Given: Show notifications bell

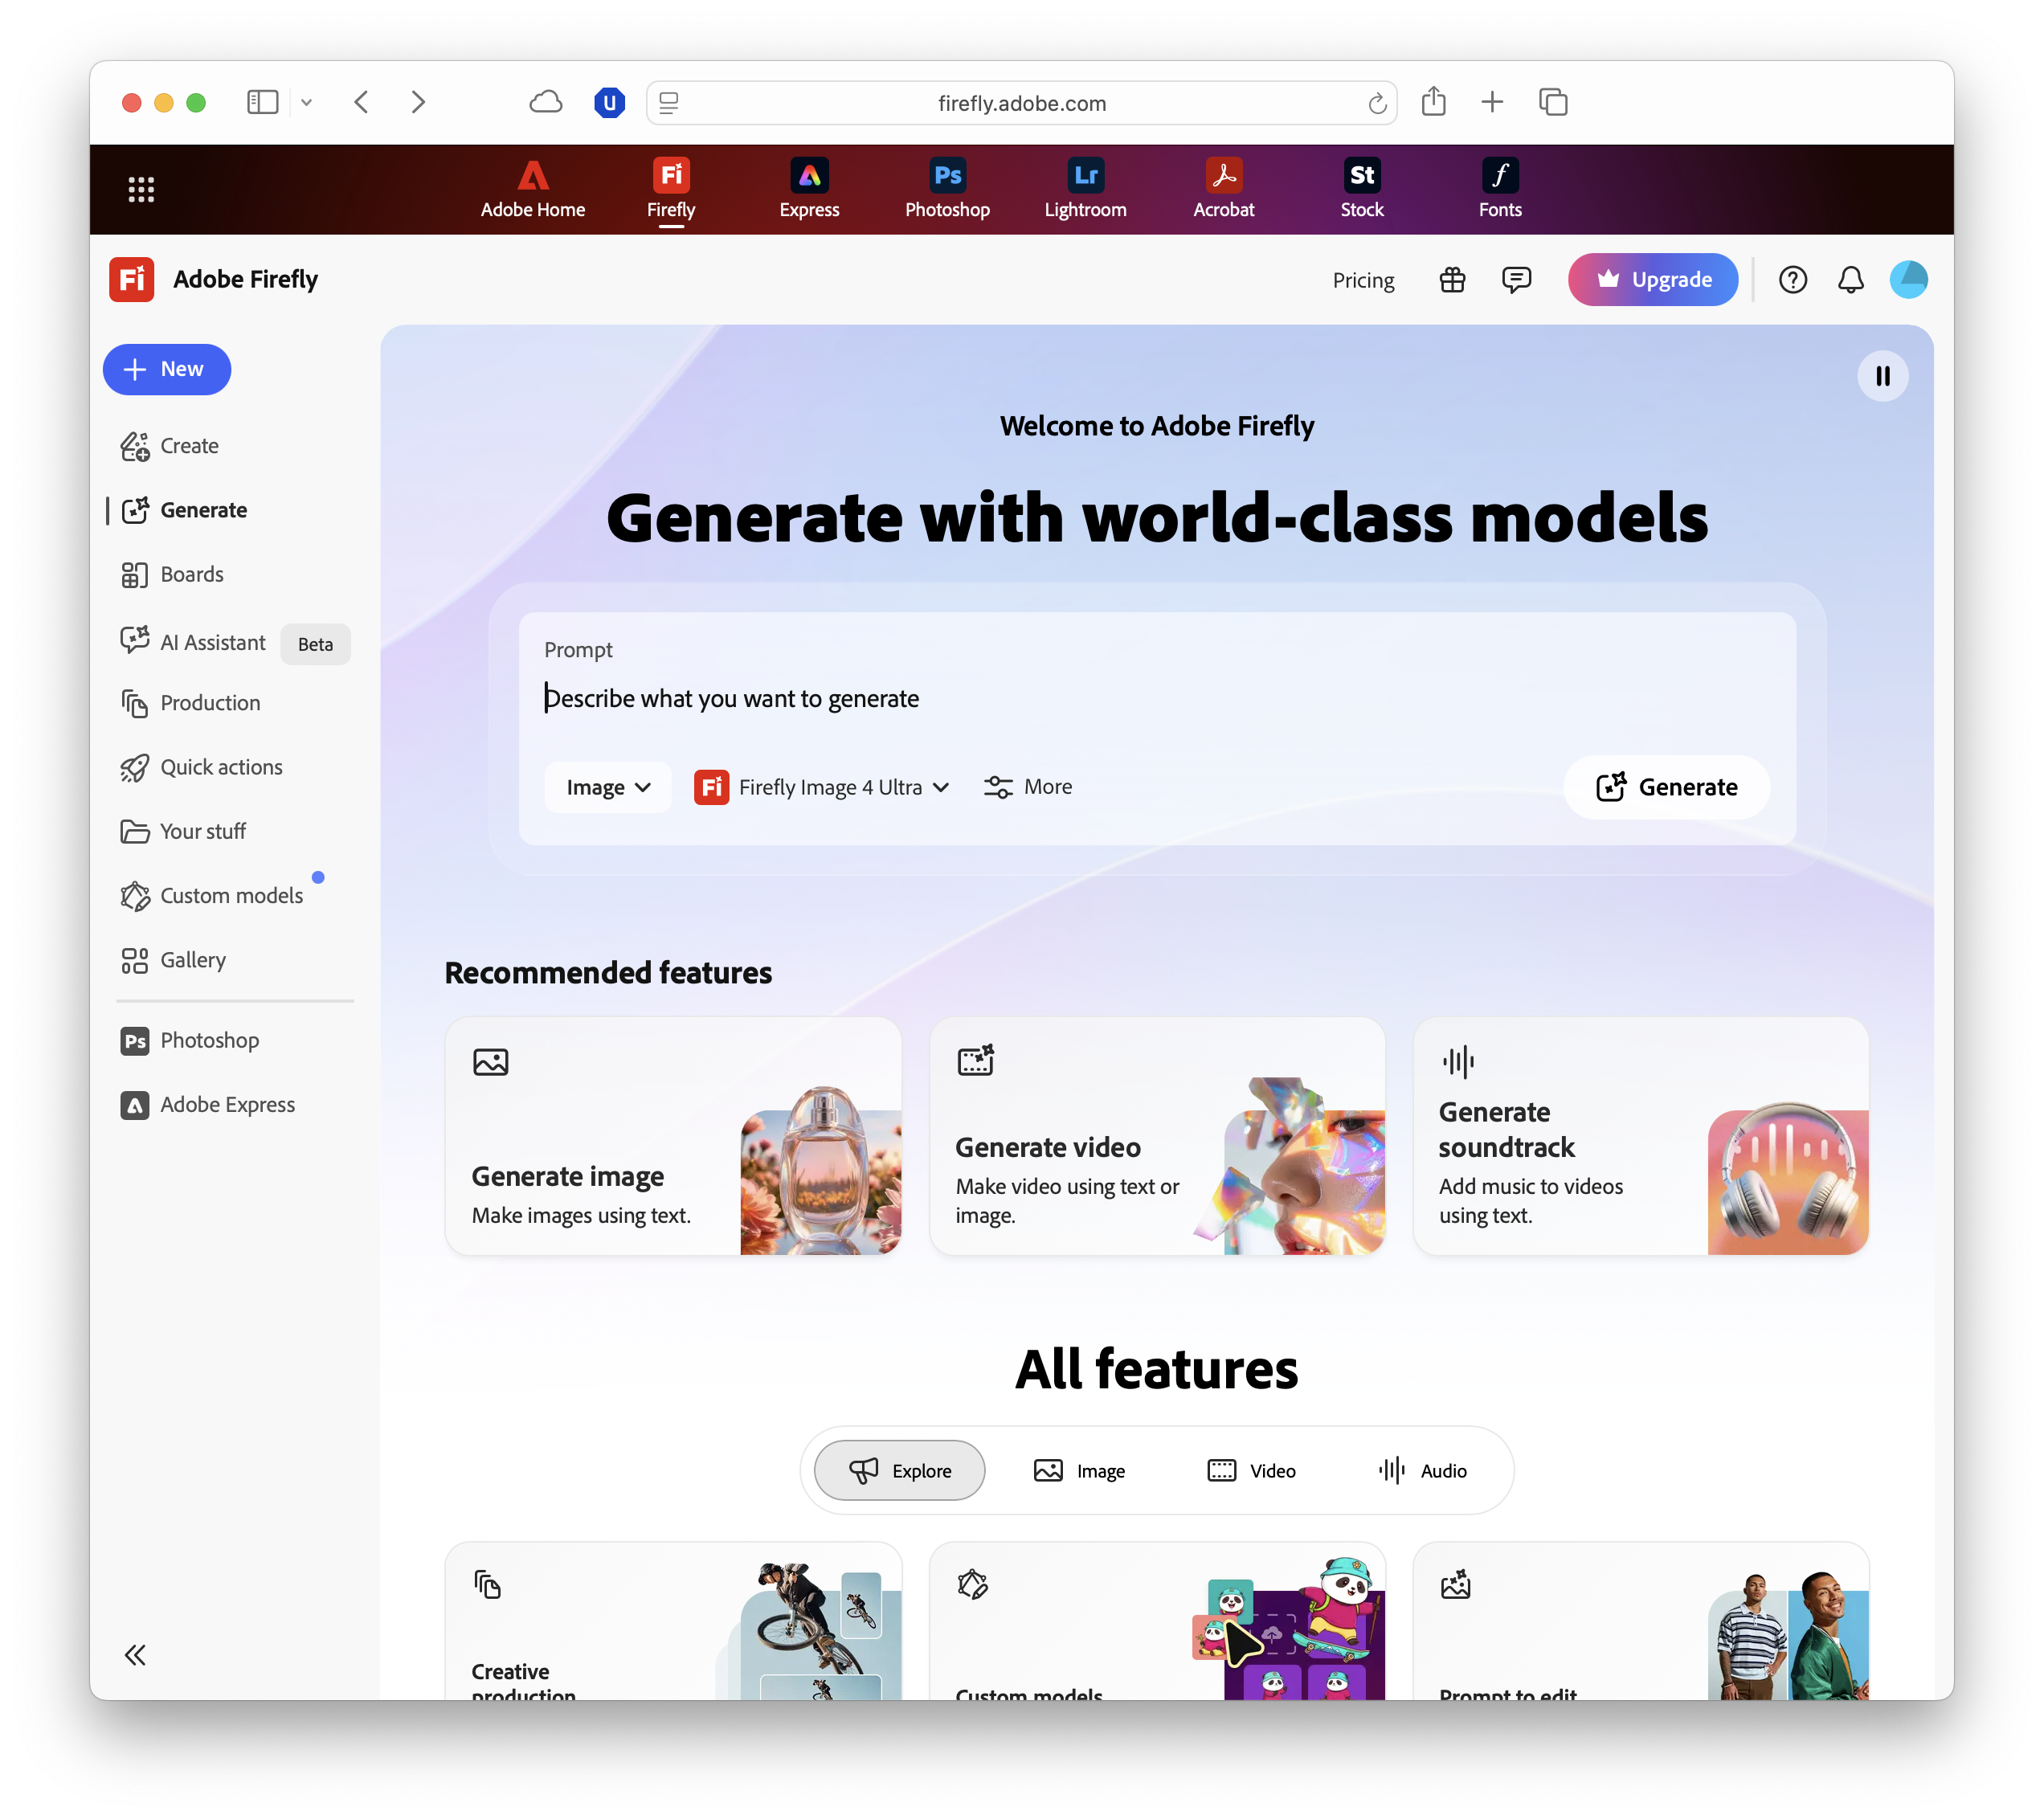Looking at the screenshot, I should click(x=1850, y=280).
